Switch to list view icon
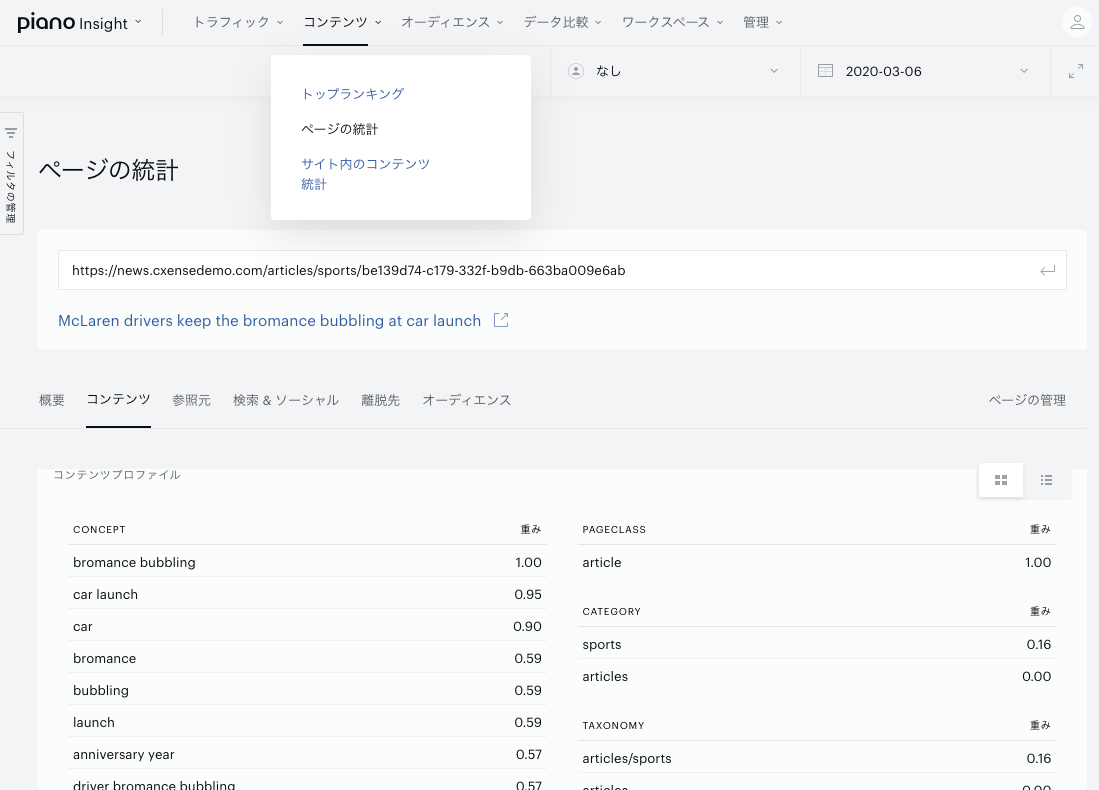The width and height of the screenshot is (1099, 790). pos(1046,480)
